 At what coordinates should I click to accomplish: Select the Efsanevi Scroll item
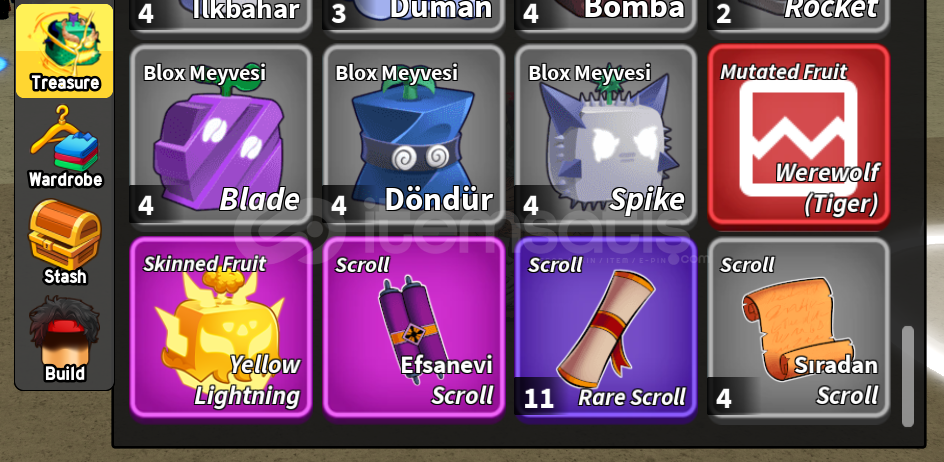[x=413, y=327]
